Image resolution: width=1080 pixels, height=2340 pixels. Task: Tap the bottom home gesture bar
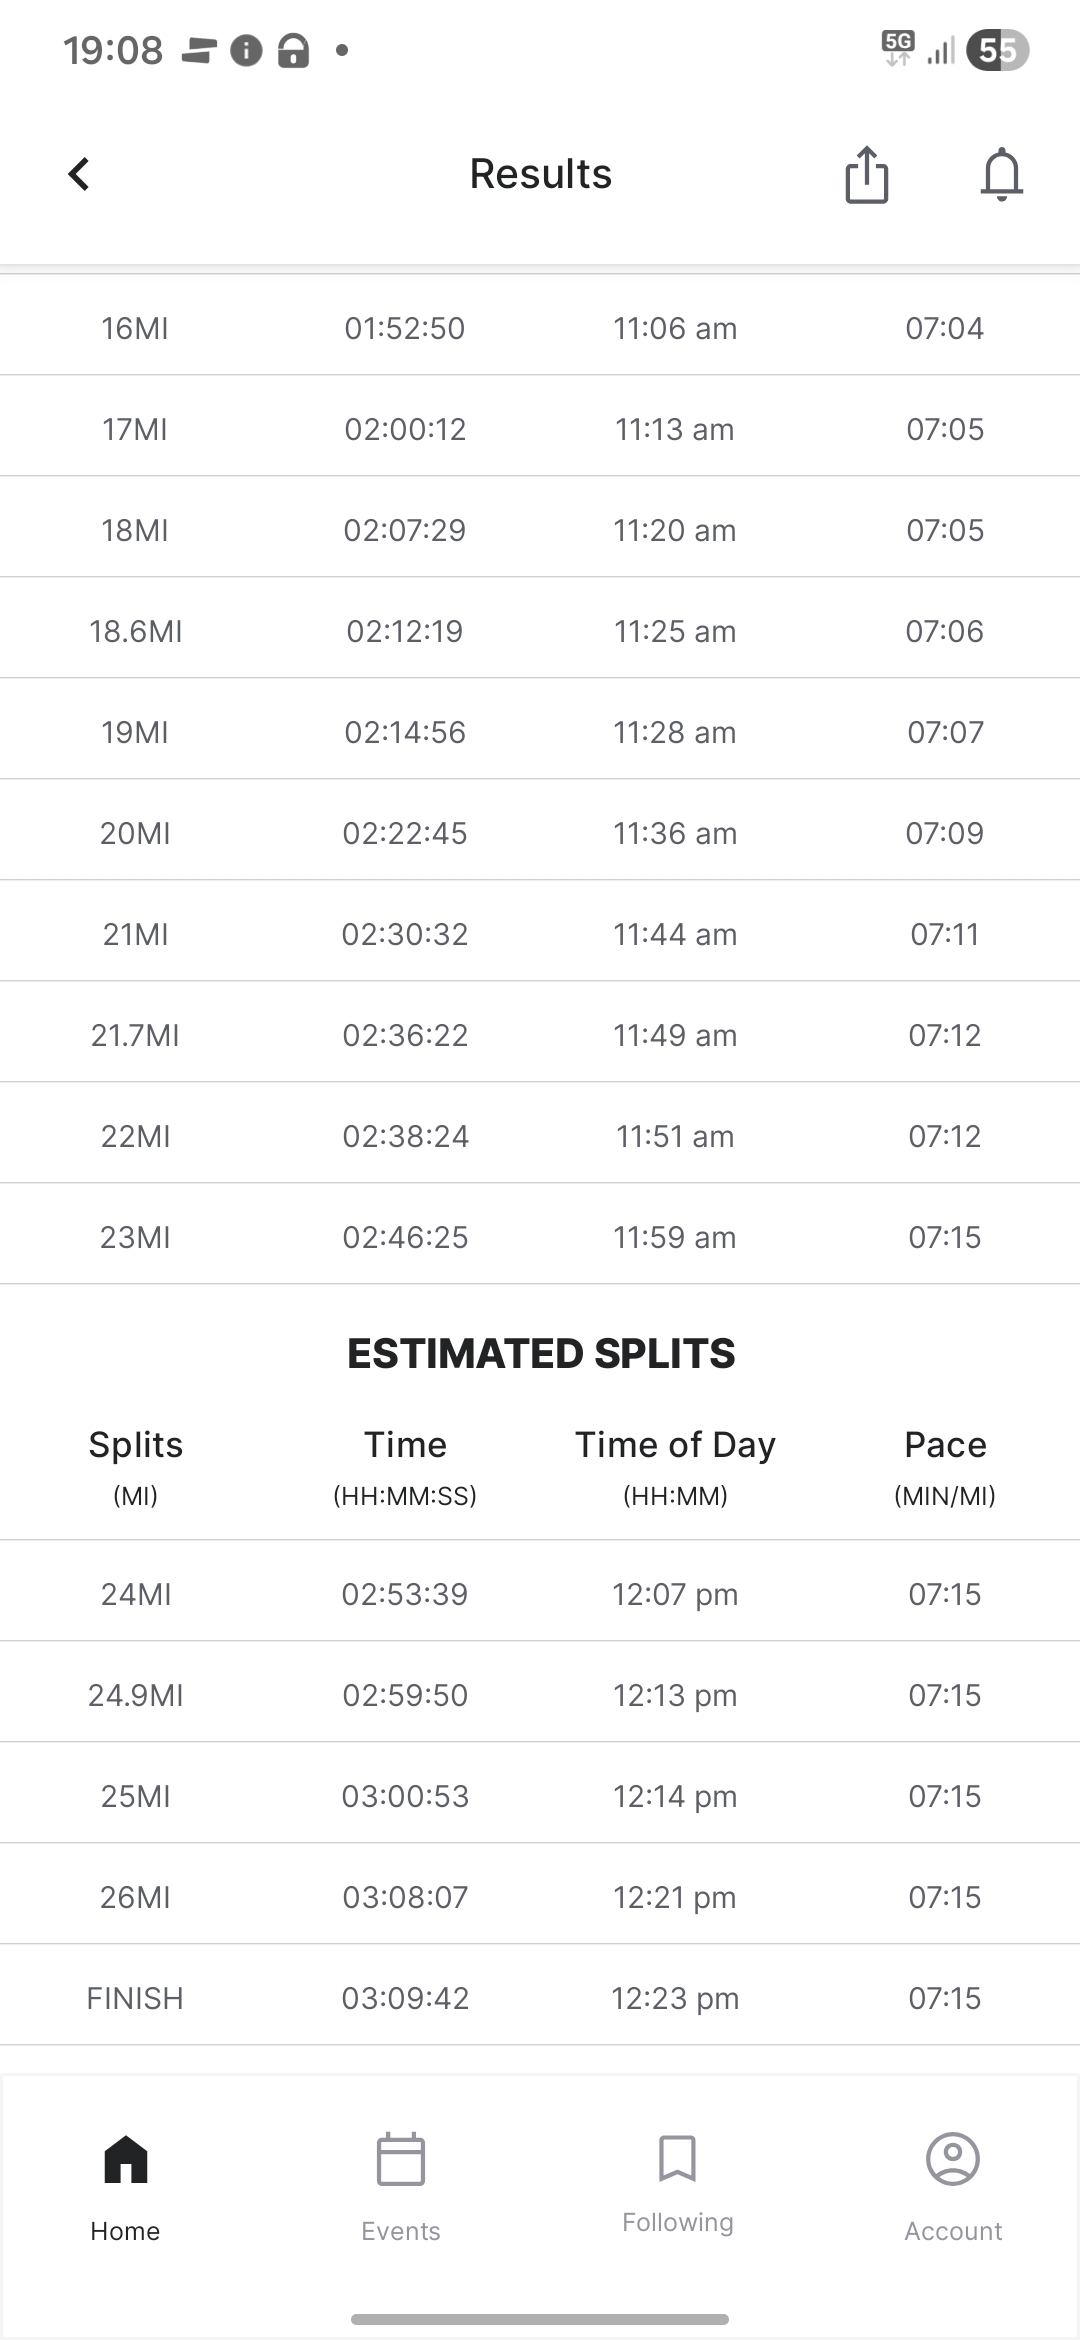click(540, 2319)
